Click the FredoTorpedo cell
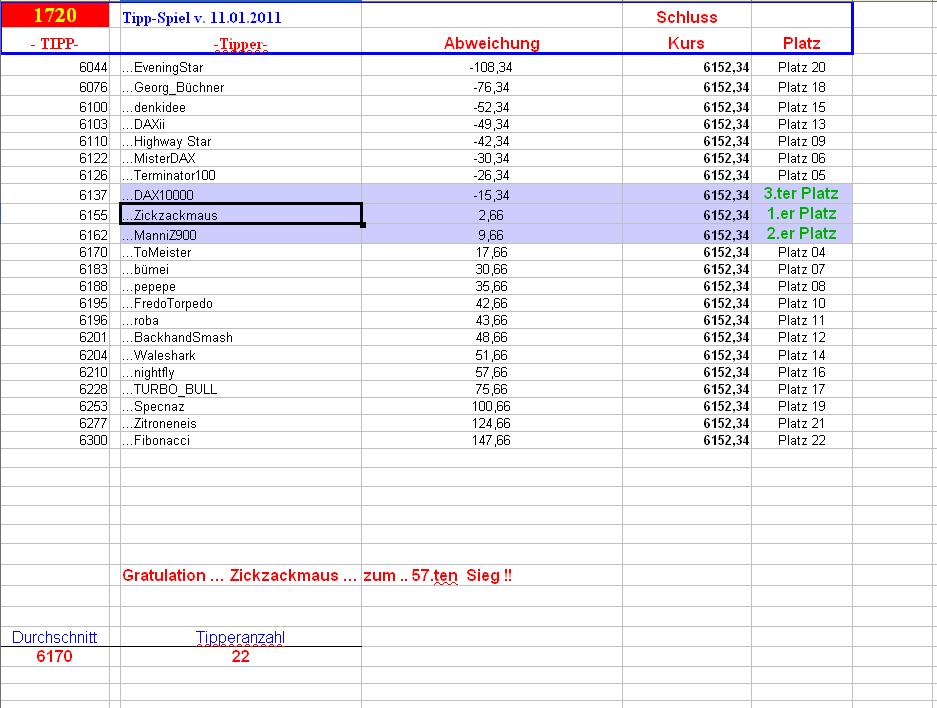 point(241,304)
